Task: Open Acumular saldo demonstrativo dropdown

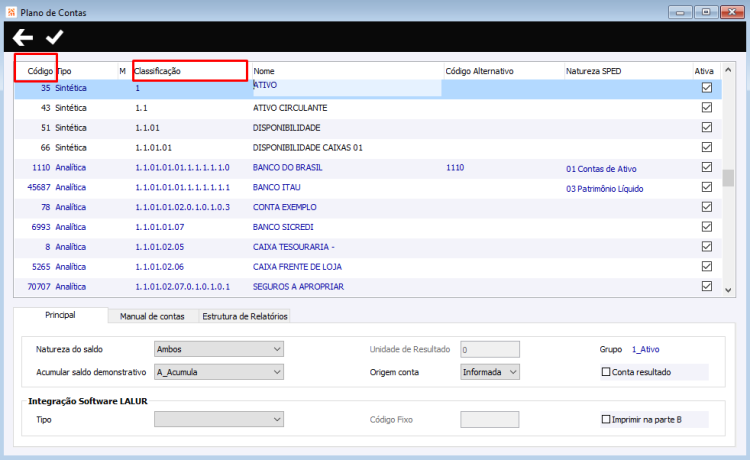Action: (219, 372)
